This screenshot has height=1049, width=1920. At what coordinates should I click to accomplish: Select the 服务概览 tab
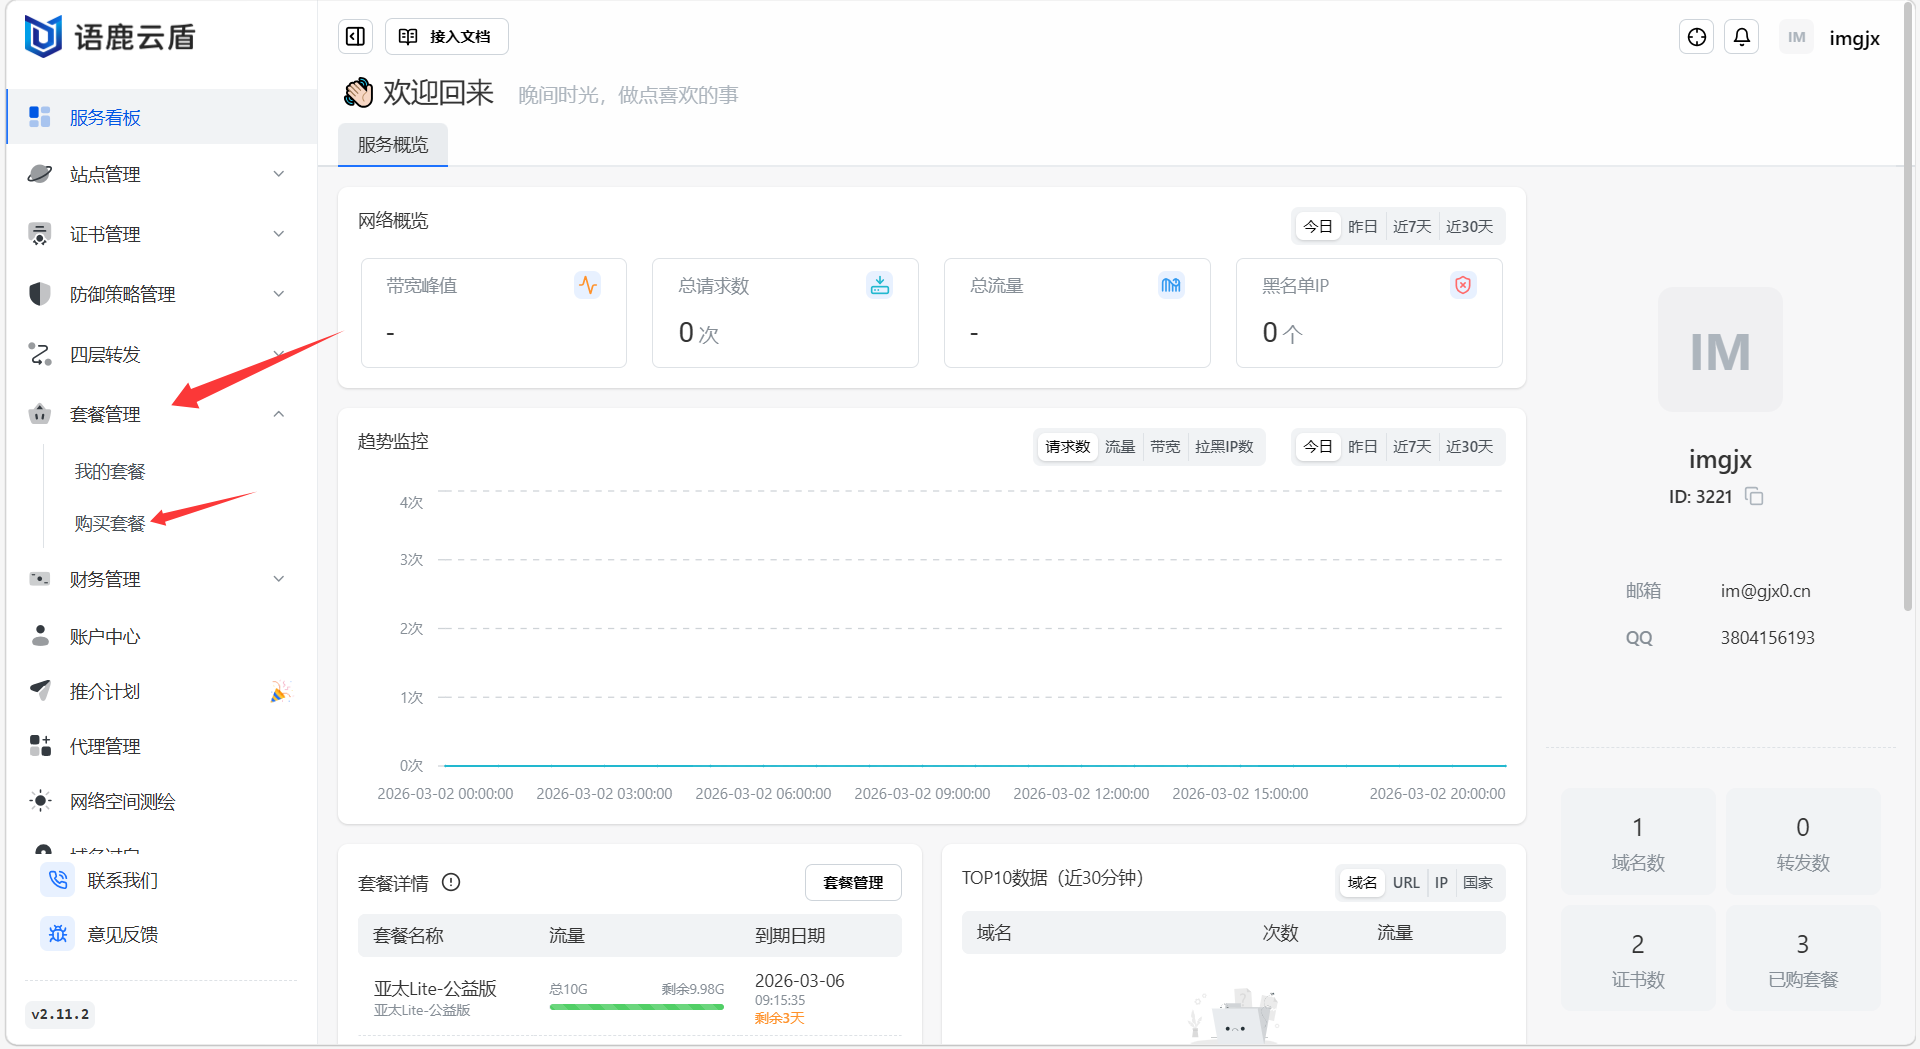pyautogui.click(x=393, y=145)
